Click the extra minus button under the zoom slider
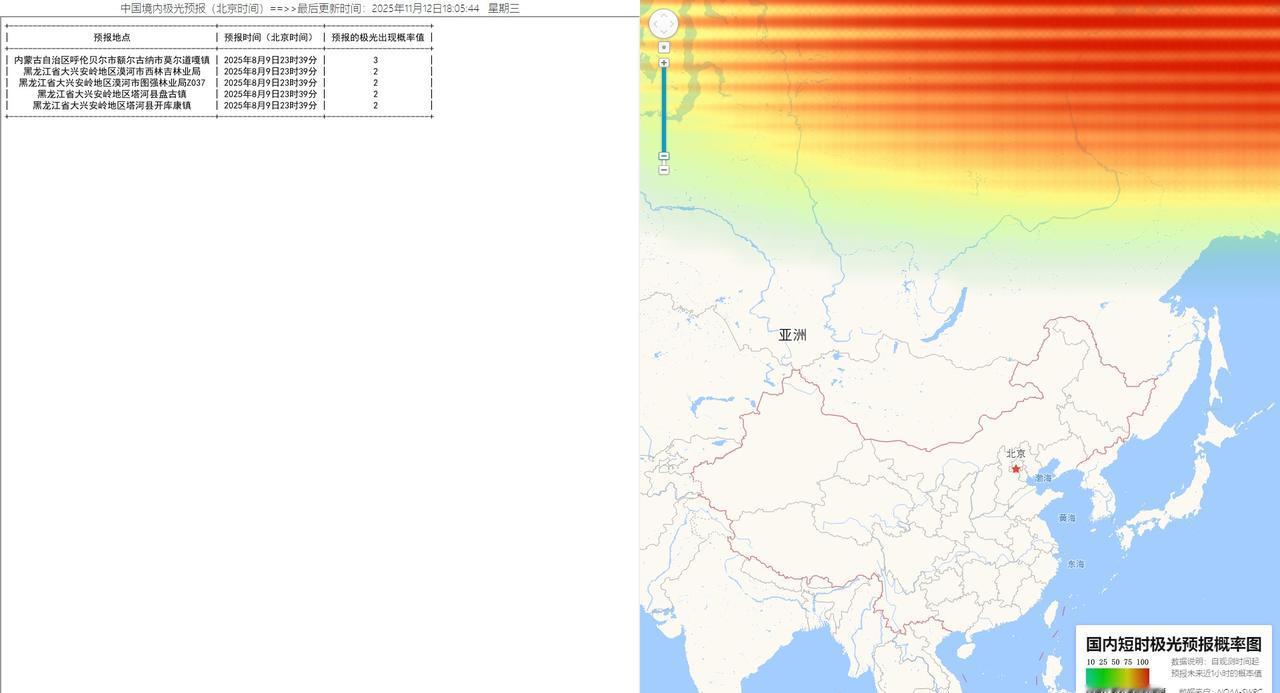Image resolution: width=1280 pixels, height=693 pixels. pyautogui.click(x=663, y=169)
